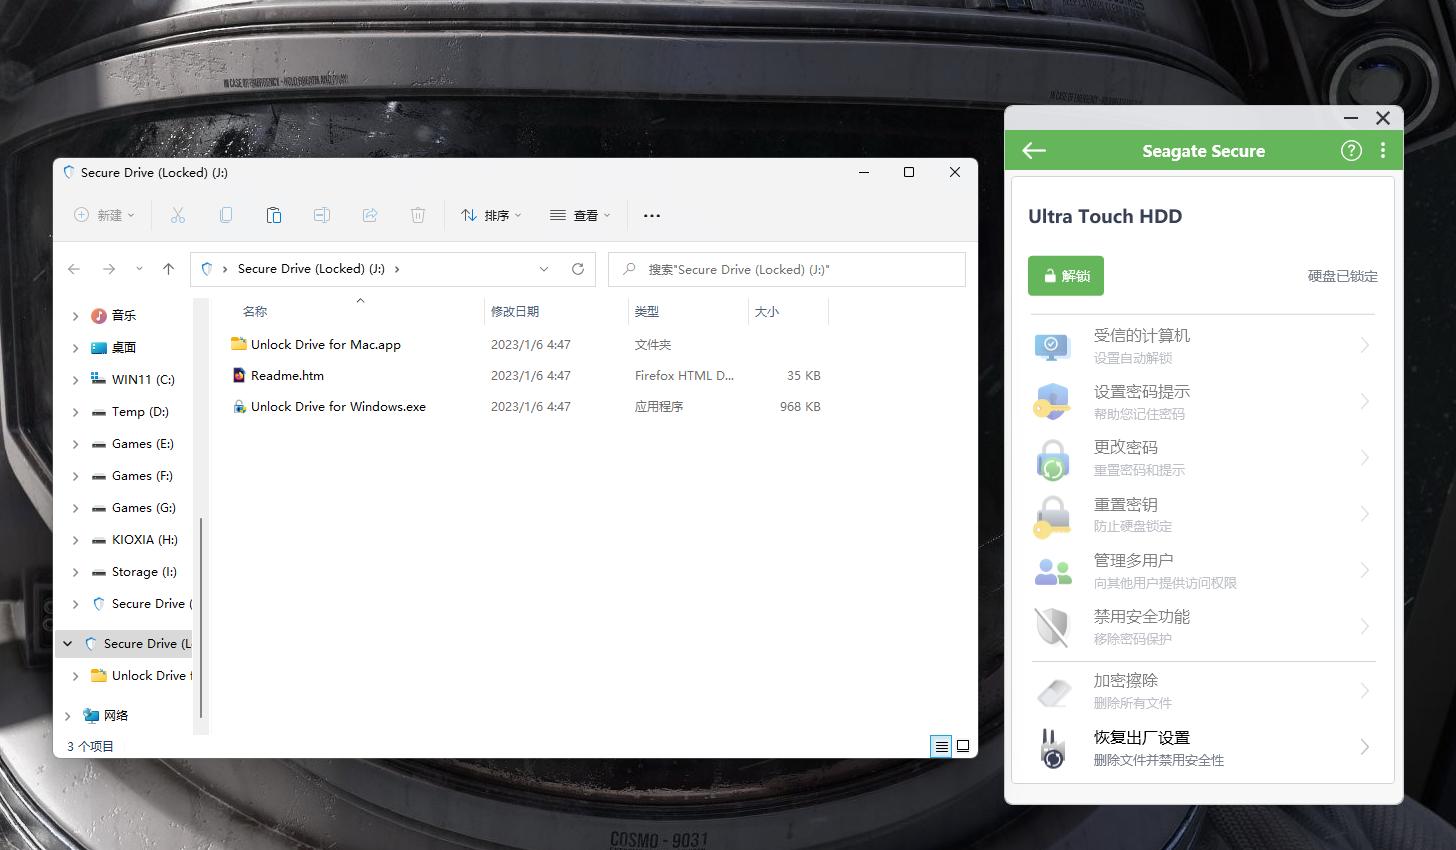Open the 排序 sort dropdown
Viewport: 1456px width, 850px height.
pyautogui.click(x=491, y=215)
